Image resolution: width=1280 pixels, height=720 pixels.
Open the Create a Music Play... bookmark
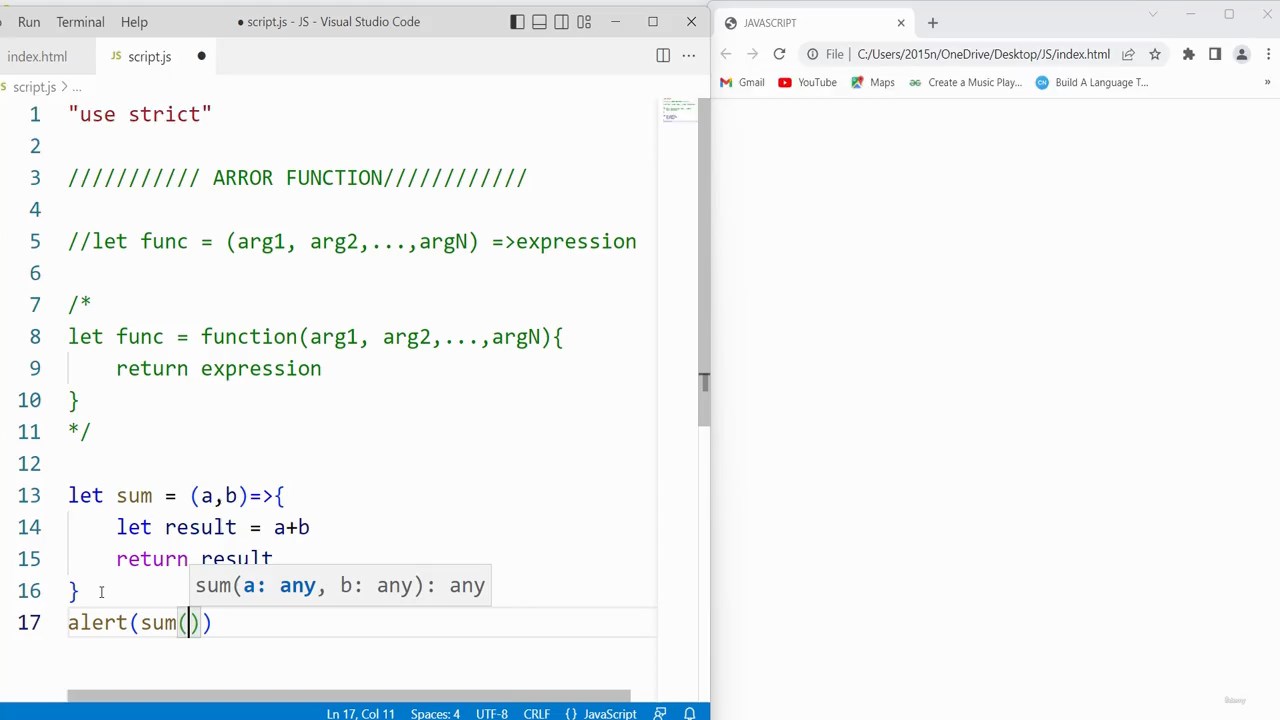966,83
